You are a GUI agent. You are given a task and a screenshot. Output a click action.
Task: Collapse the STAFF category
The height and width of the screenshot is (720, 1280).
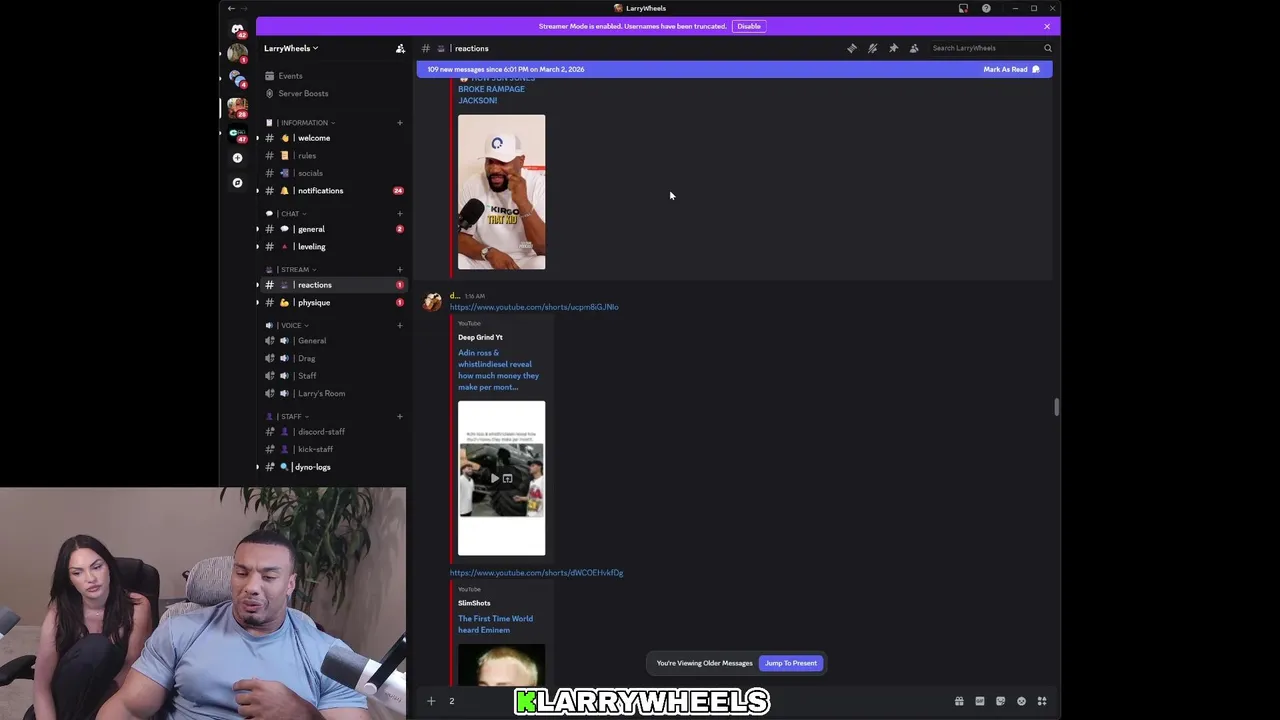tap(288, 416)
